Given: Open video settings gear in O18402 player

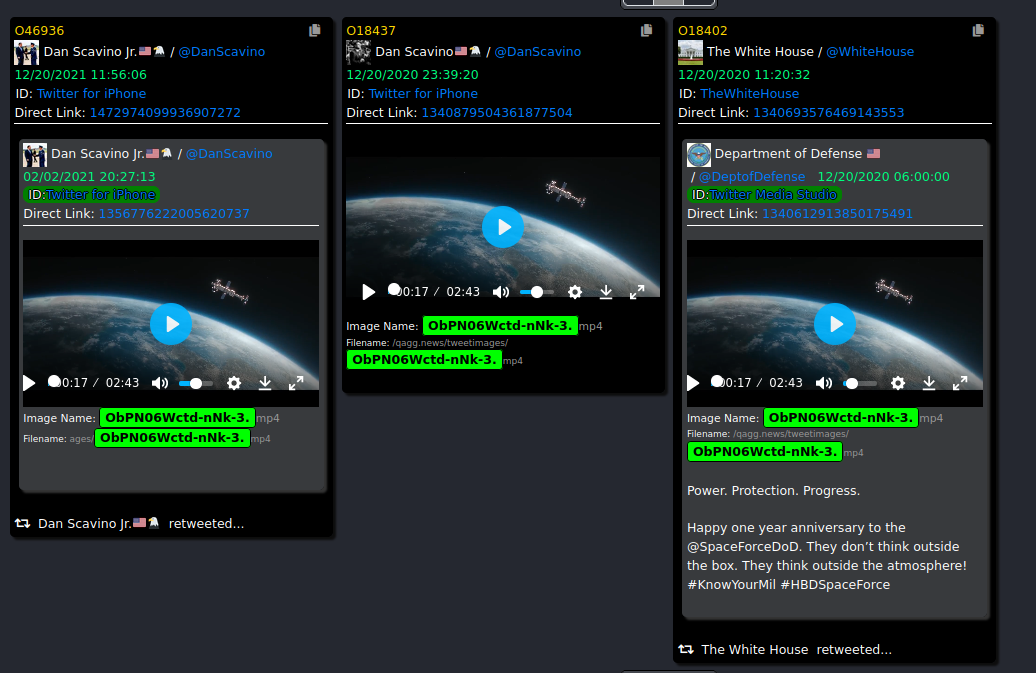Looking at the screenshot, I should click(x=898, y=383).
